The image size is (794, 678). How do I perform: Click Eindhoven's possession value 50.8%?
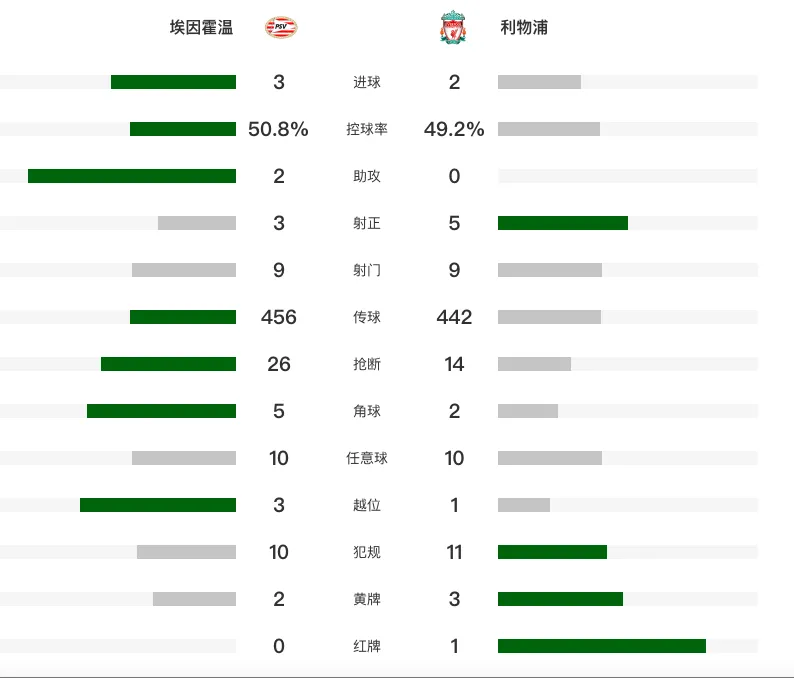278,129
